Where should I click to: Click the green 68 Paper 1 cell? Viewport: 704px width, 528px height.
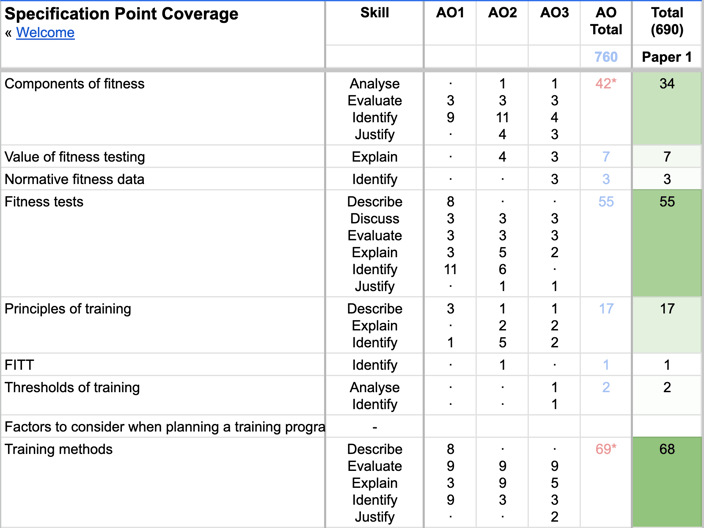click(667, 450)
